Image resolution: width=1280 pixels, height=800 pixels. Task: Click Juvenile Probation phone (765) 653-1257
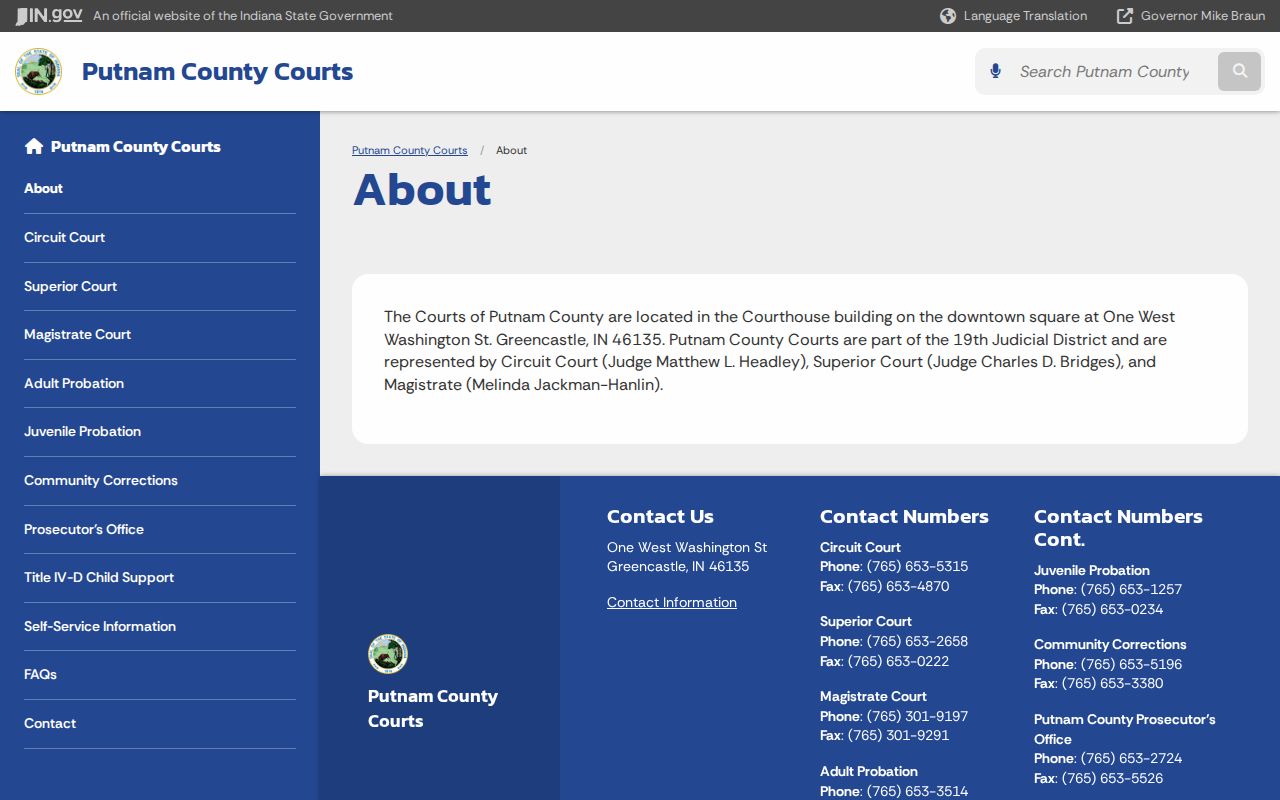point(1131,589)
